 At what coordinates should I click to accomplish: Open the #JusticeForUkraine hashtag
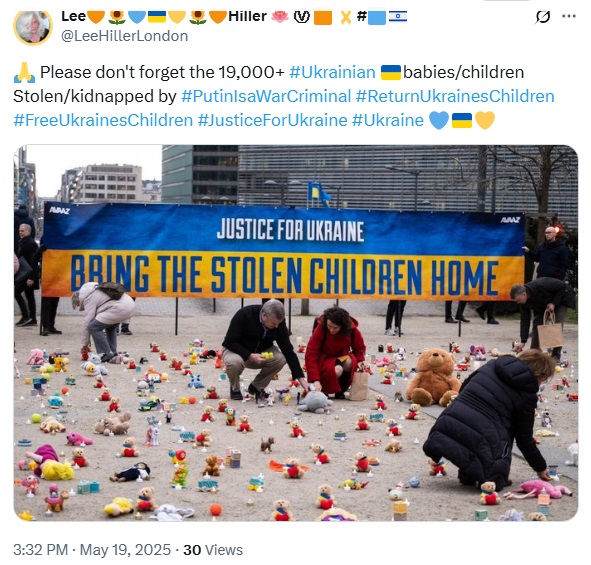point(273,121)
